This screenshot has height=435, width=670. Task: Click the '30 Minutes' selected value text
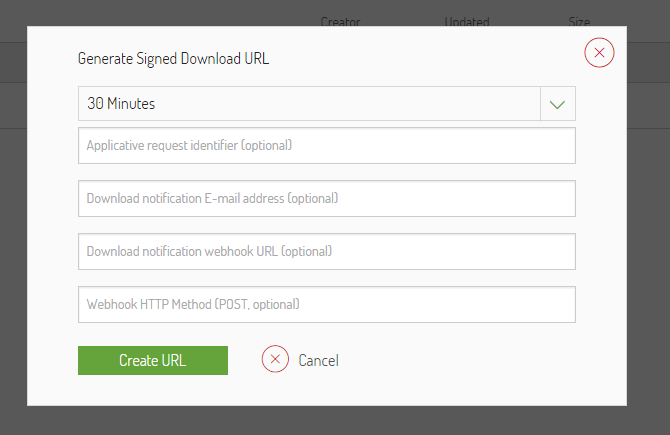click(x=121, y=104)
